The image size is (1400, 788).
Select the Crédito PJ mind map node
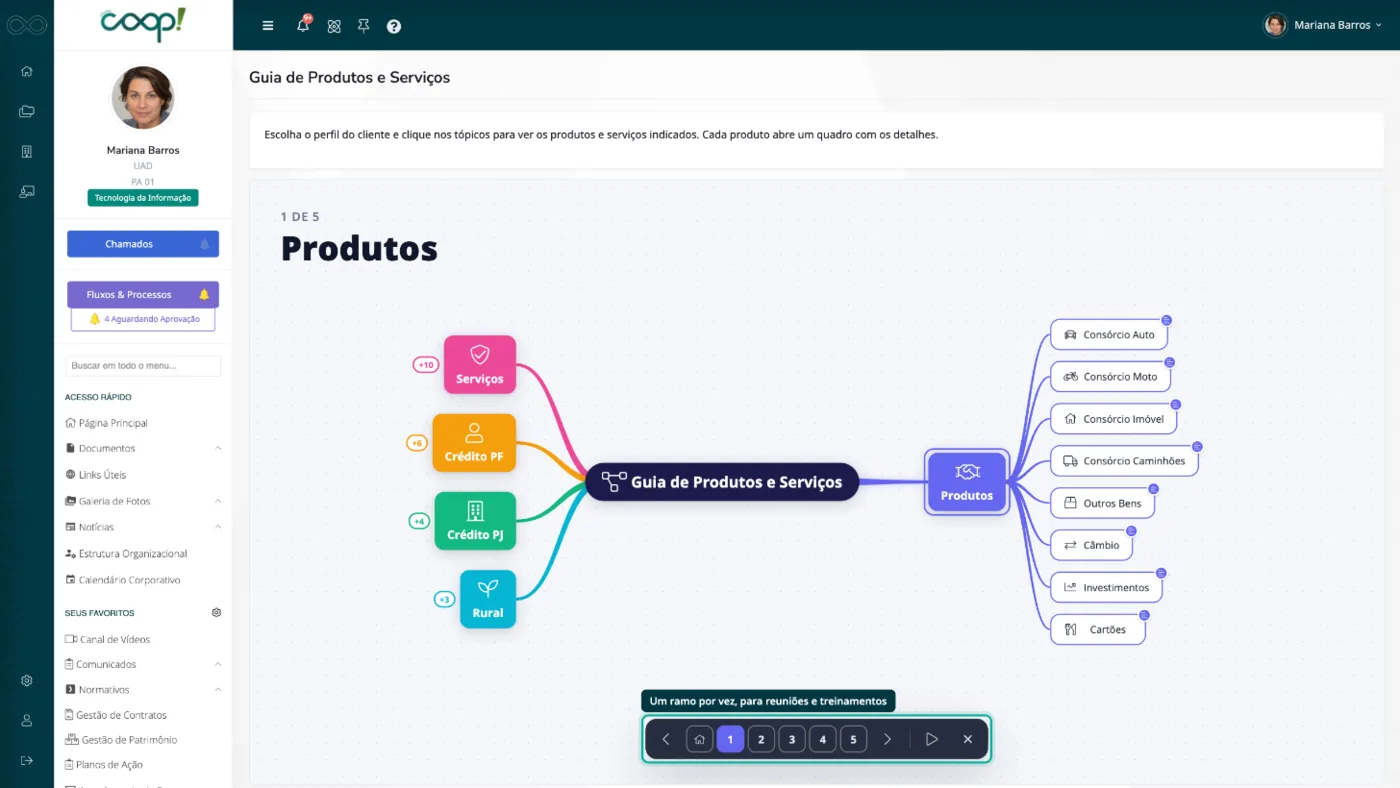point(475,521)
